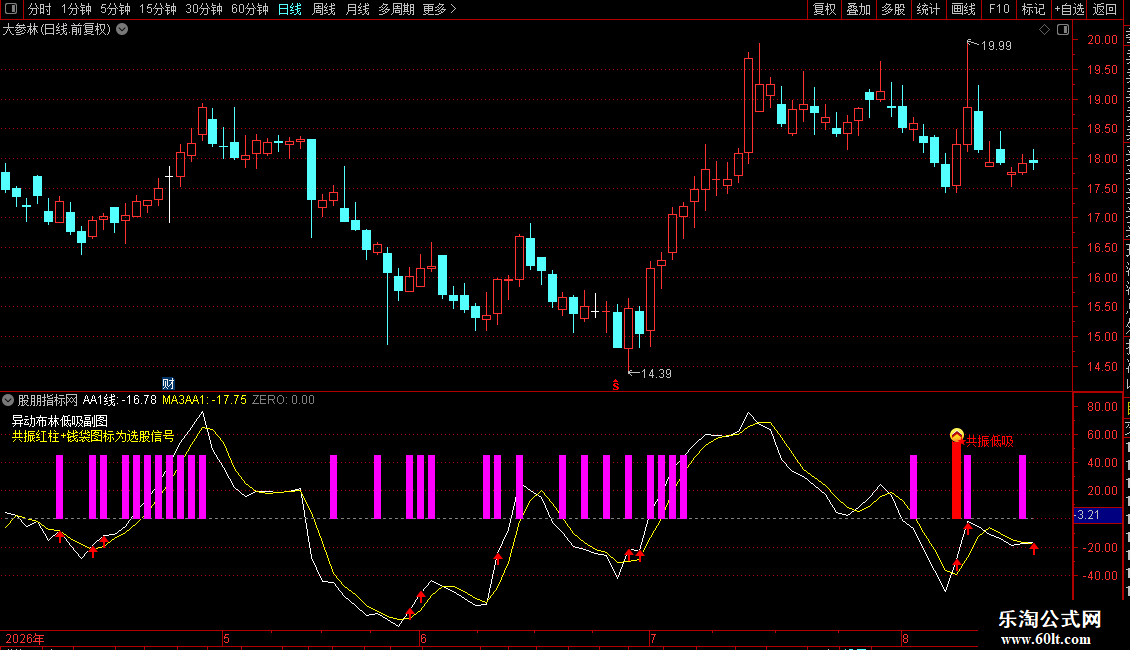Switch to 月线 monthly chart
The height and width of the screenshot is (650, 1130).
(x=357, y=9)
